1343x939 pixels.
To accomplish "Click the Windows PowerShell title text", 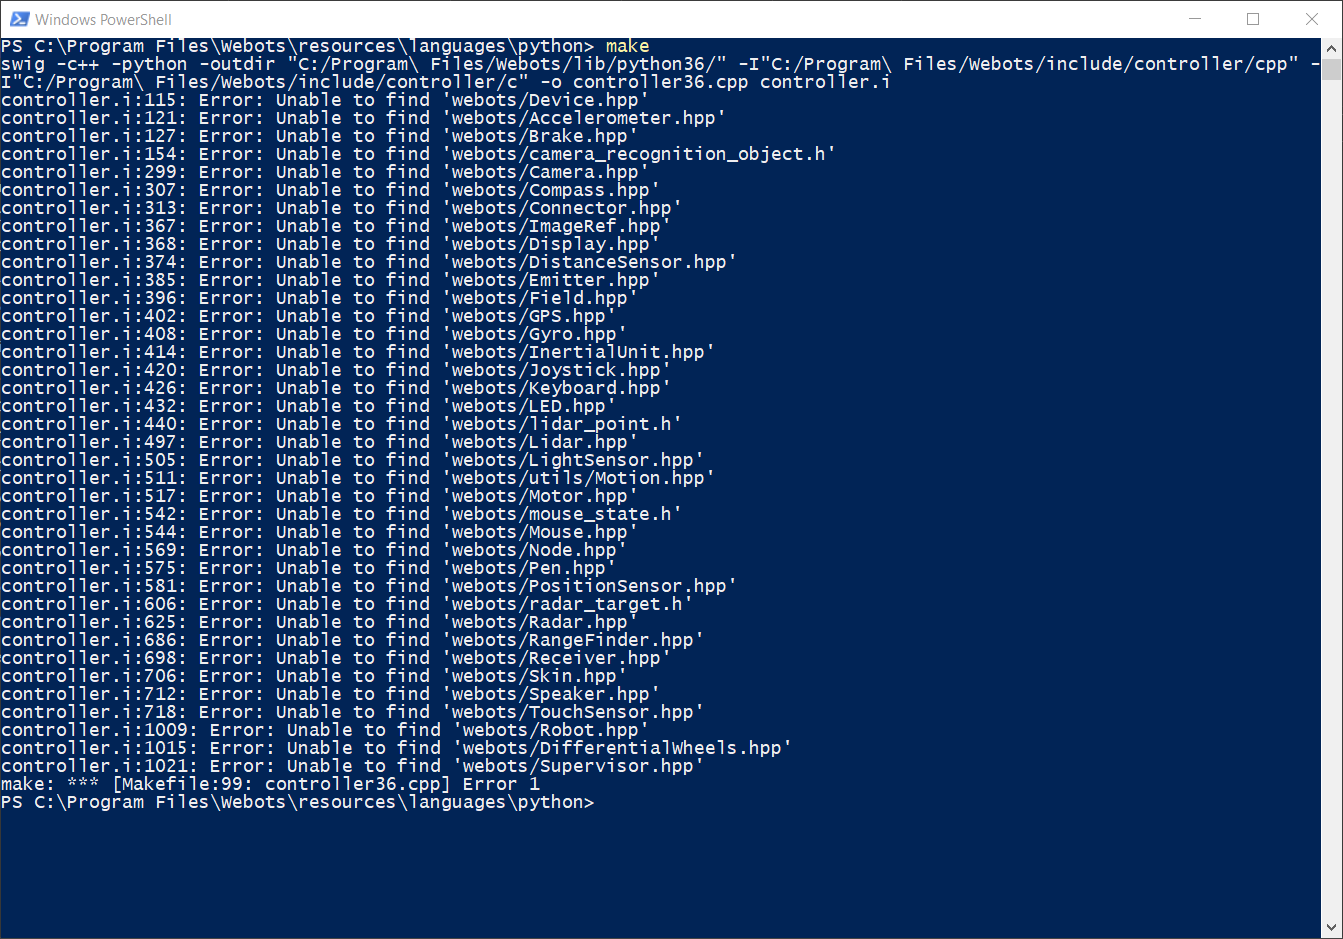I will point(103,19).
